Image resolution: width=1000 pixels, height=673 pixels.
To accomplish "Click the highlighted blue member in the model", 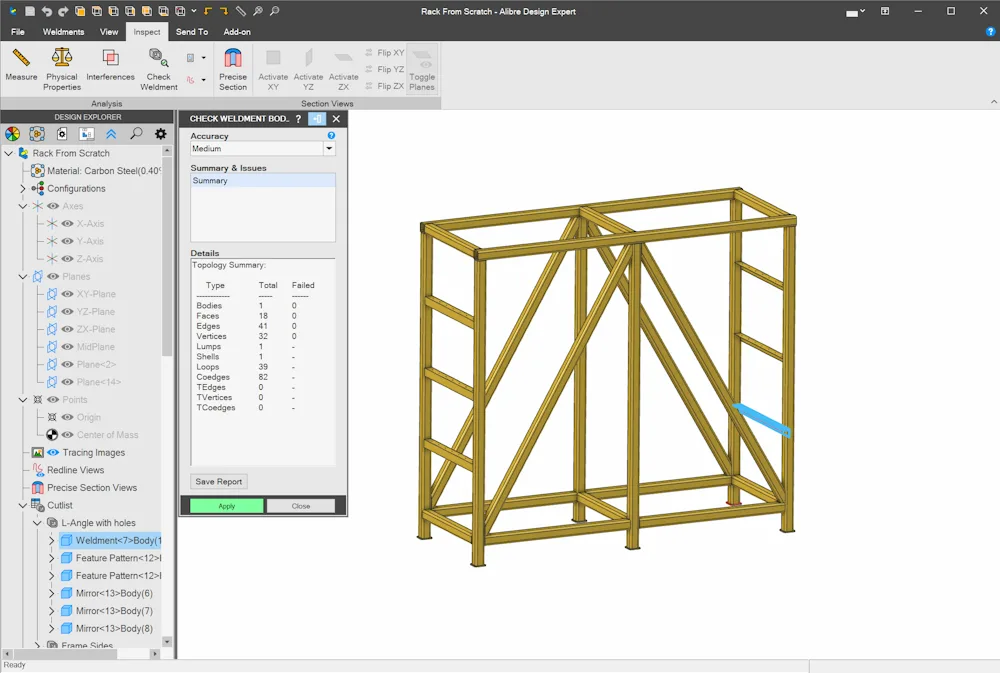I will 761,420.
